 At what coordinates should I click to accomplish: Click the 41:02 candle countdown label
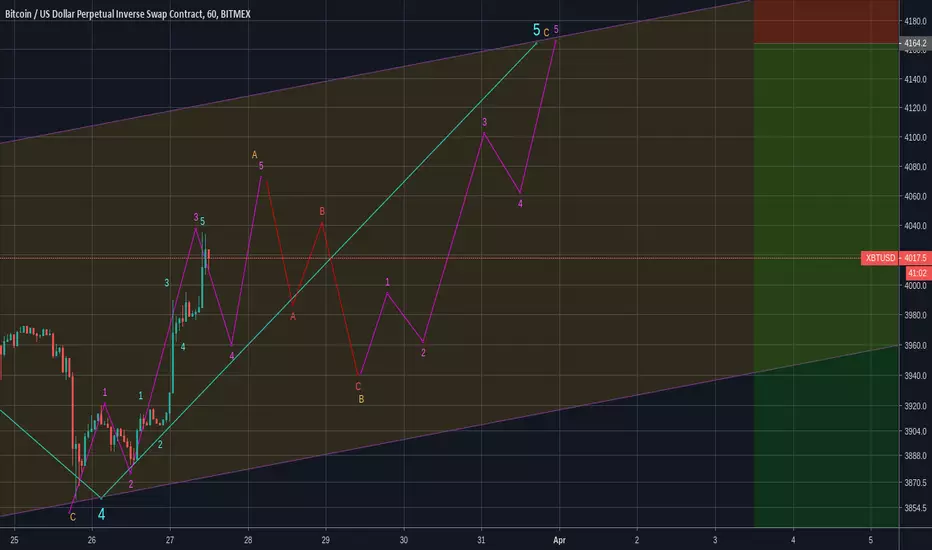click(x=917, y=273)
